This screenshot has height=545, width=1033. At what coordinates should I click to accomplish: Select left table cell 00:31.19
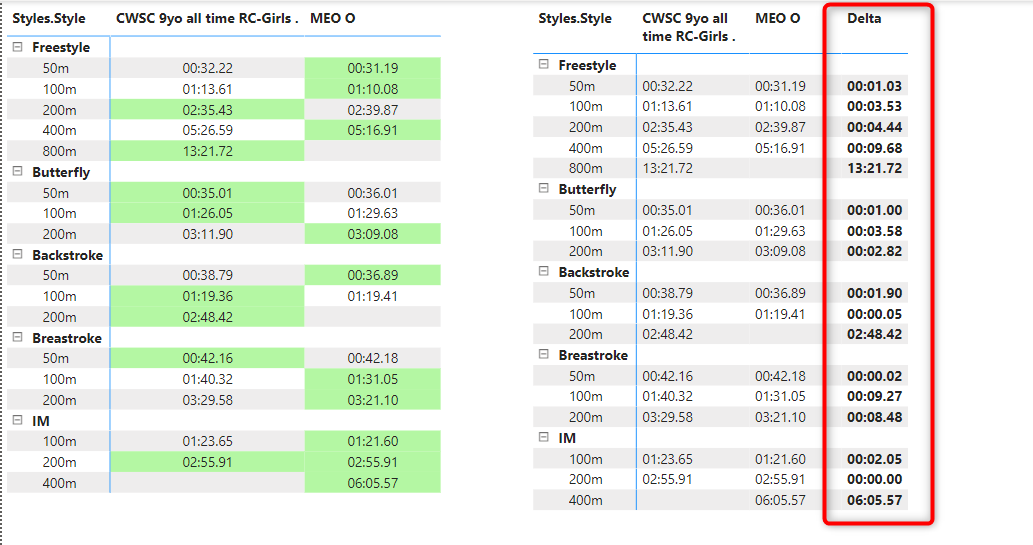pos(372,68)
